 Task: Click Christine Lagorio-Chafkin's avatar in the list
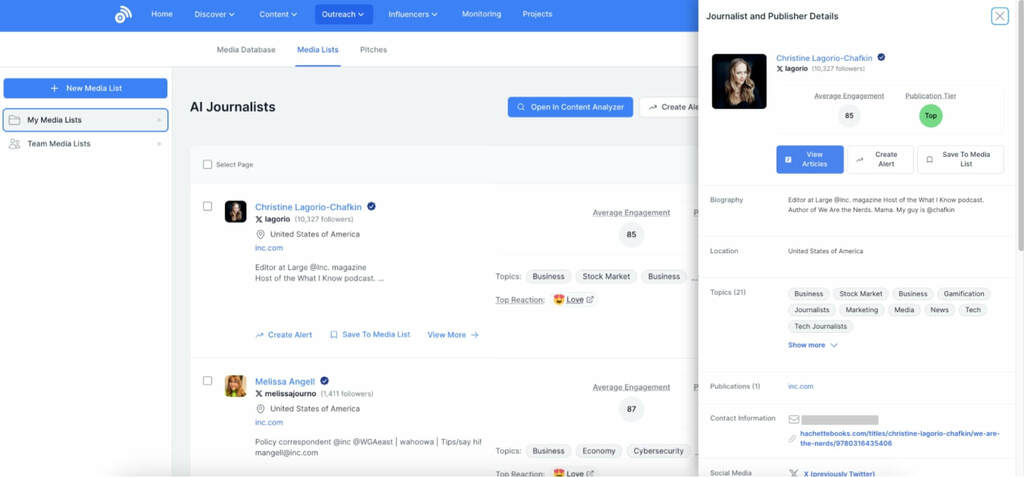pyautogui.click(x=235, y=212)
